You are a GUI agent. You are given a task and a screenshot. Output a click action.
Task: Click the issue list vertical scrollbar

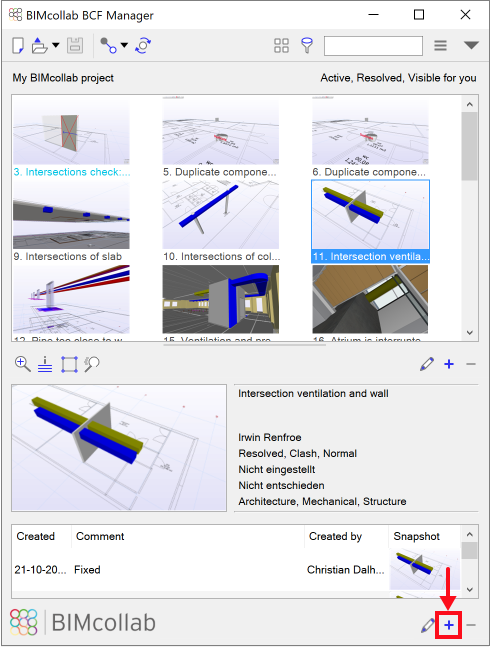[x=470, y=218]
